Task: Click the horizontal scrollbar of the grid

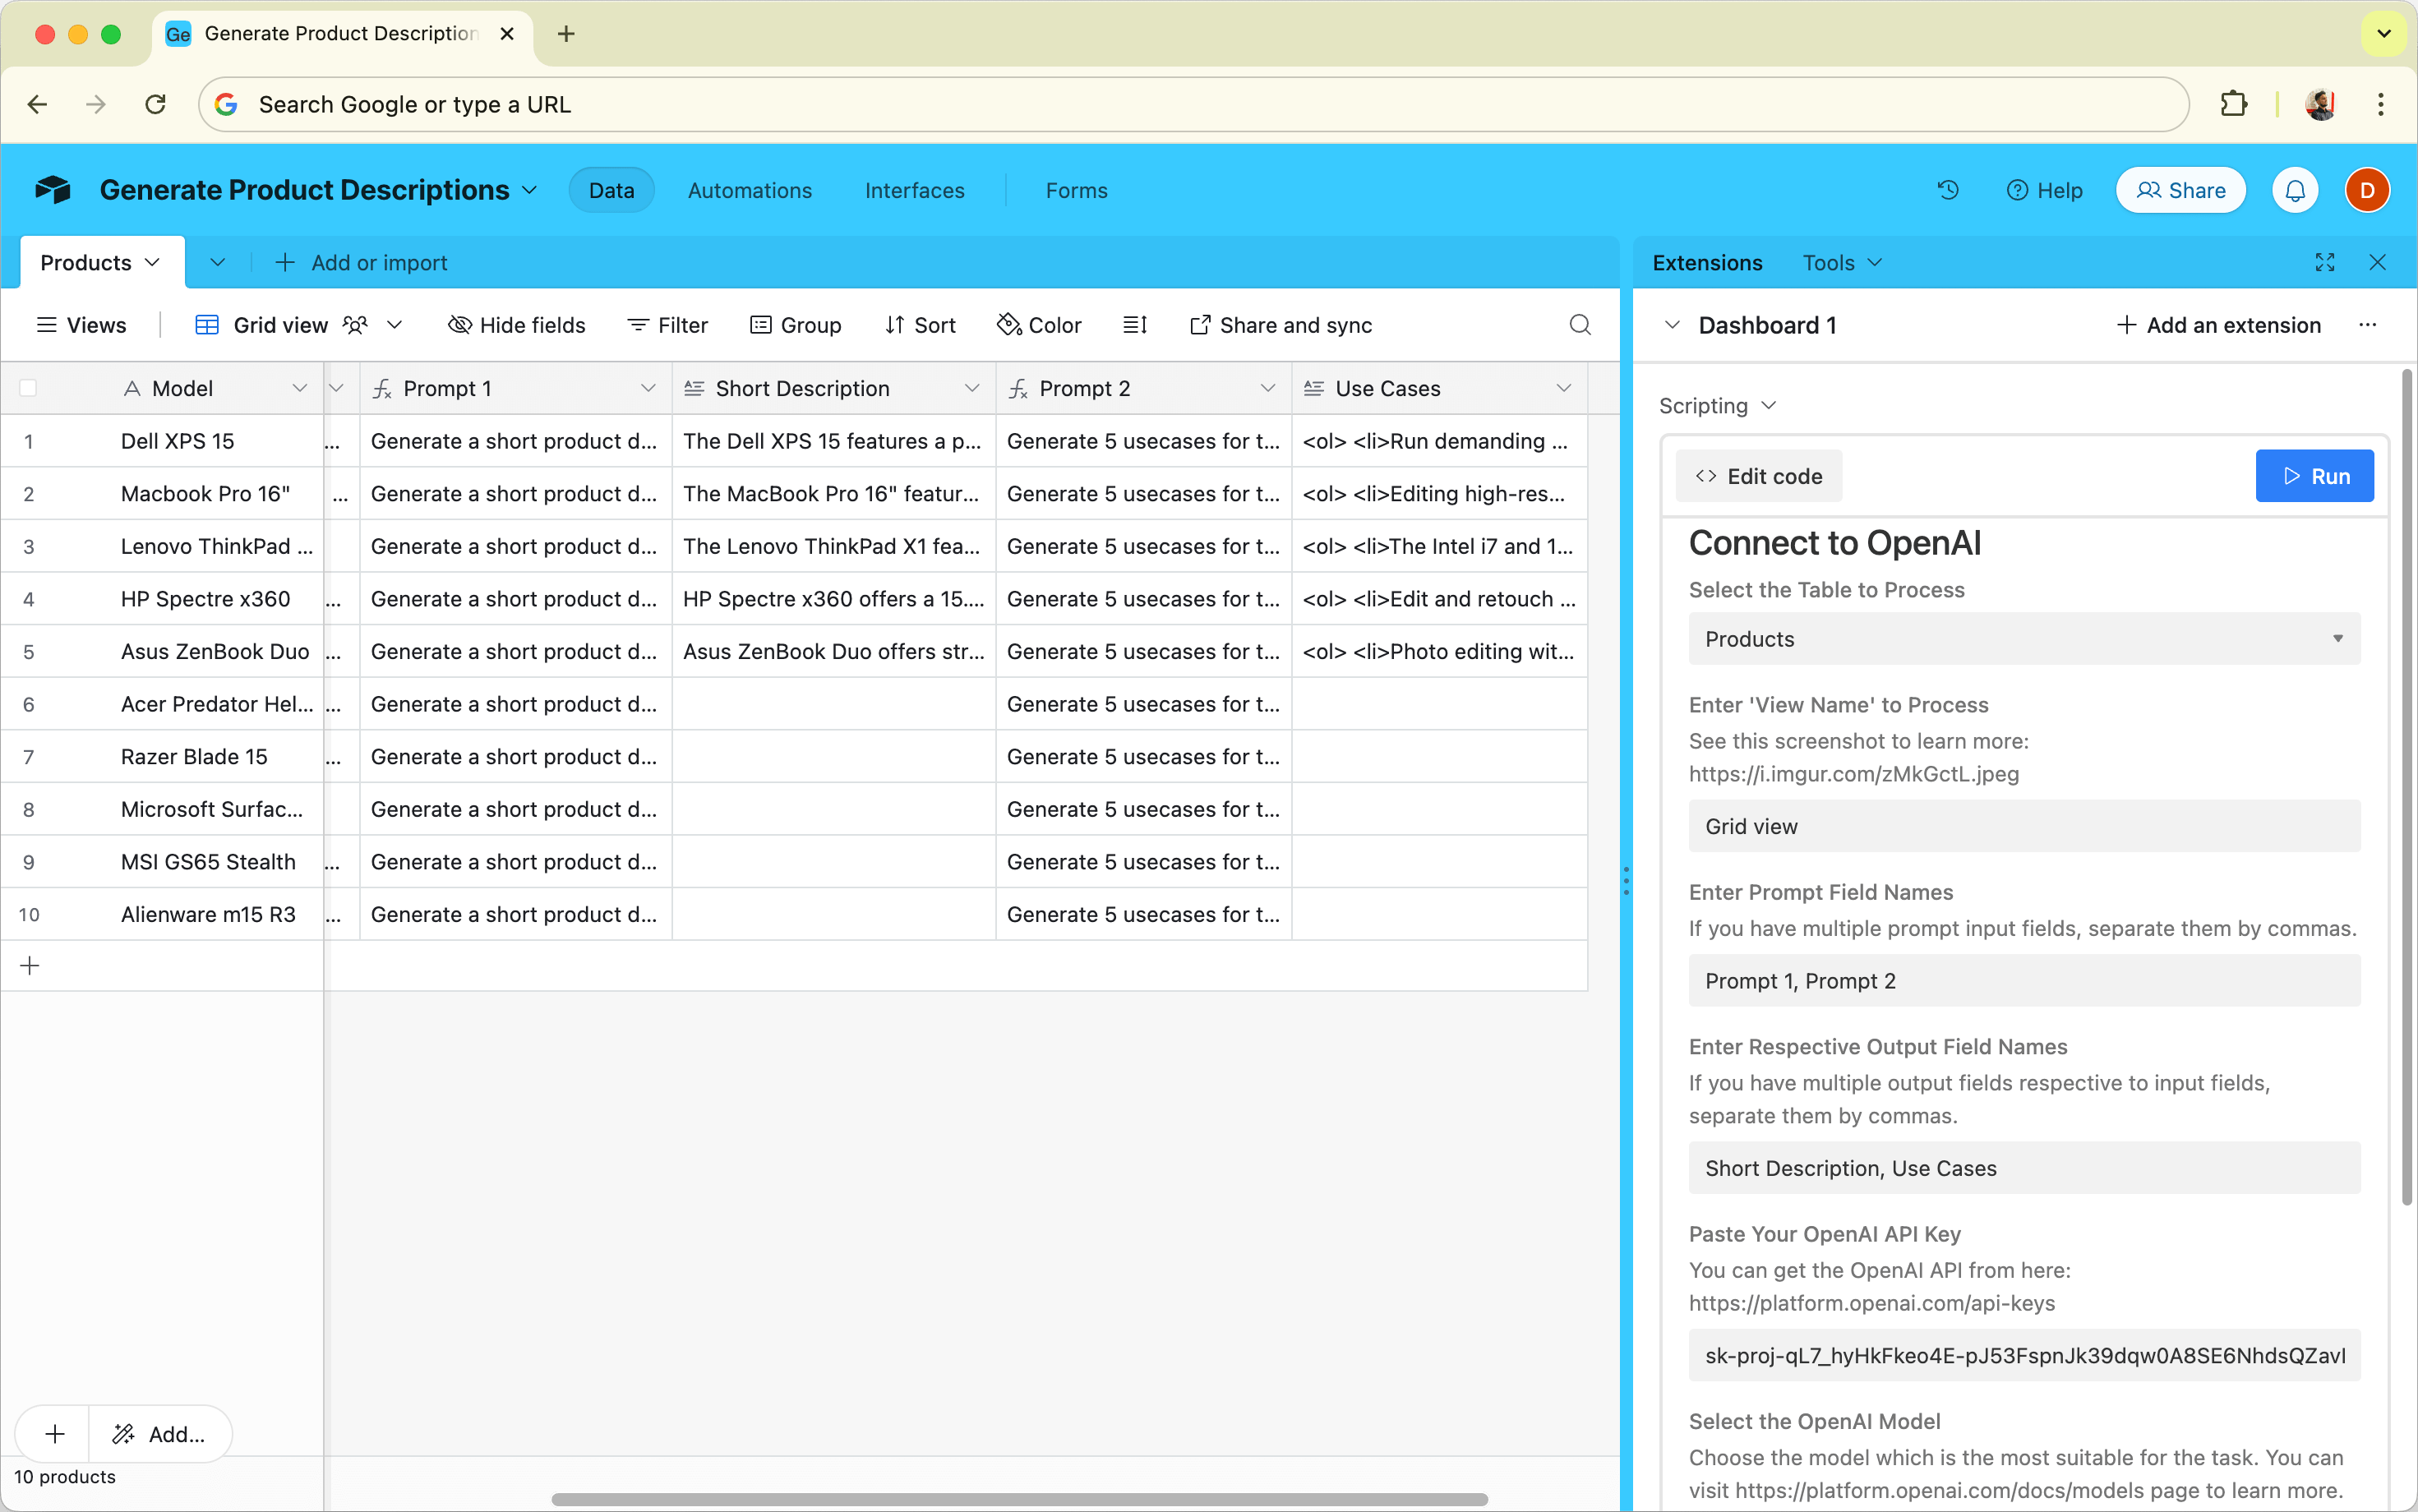Action: [x=1019, y=1499]
